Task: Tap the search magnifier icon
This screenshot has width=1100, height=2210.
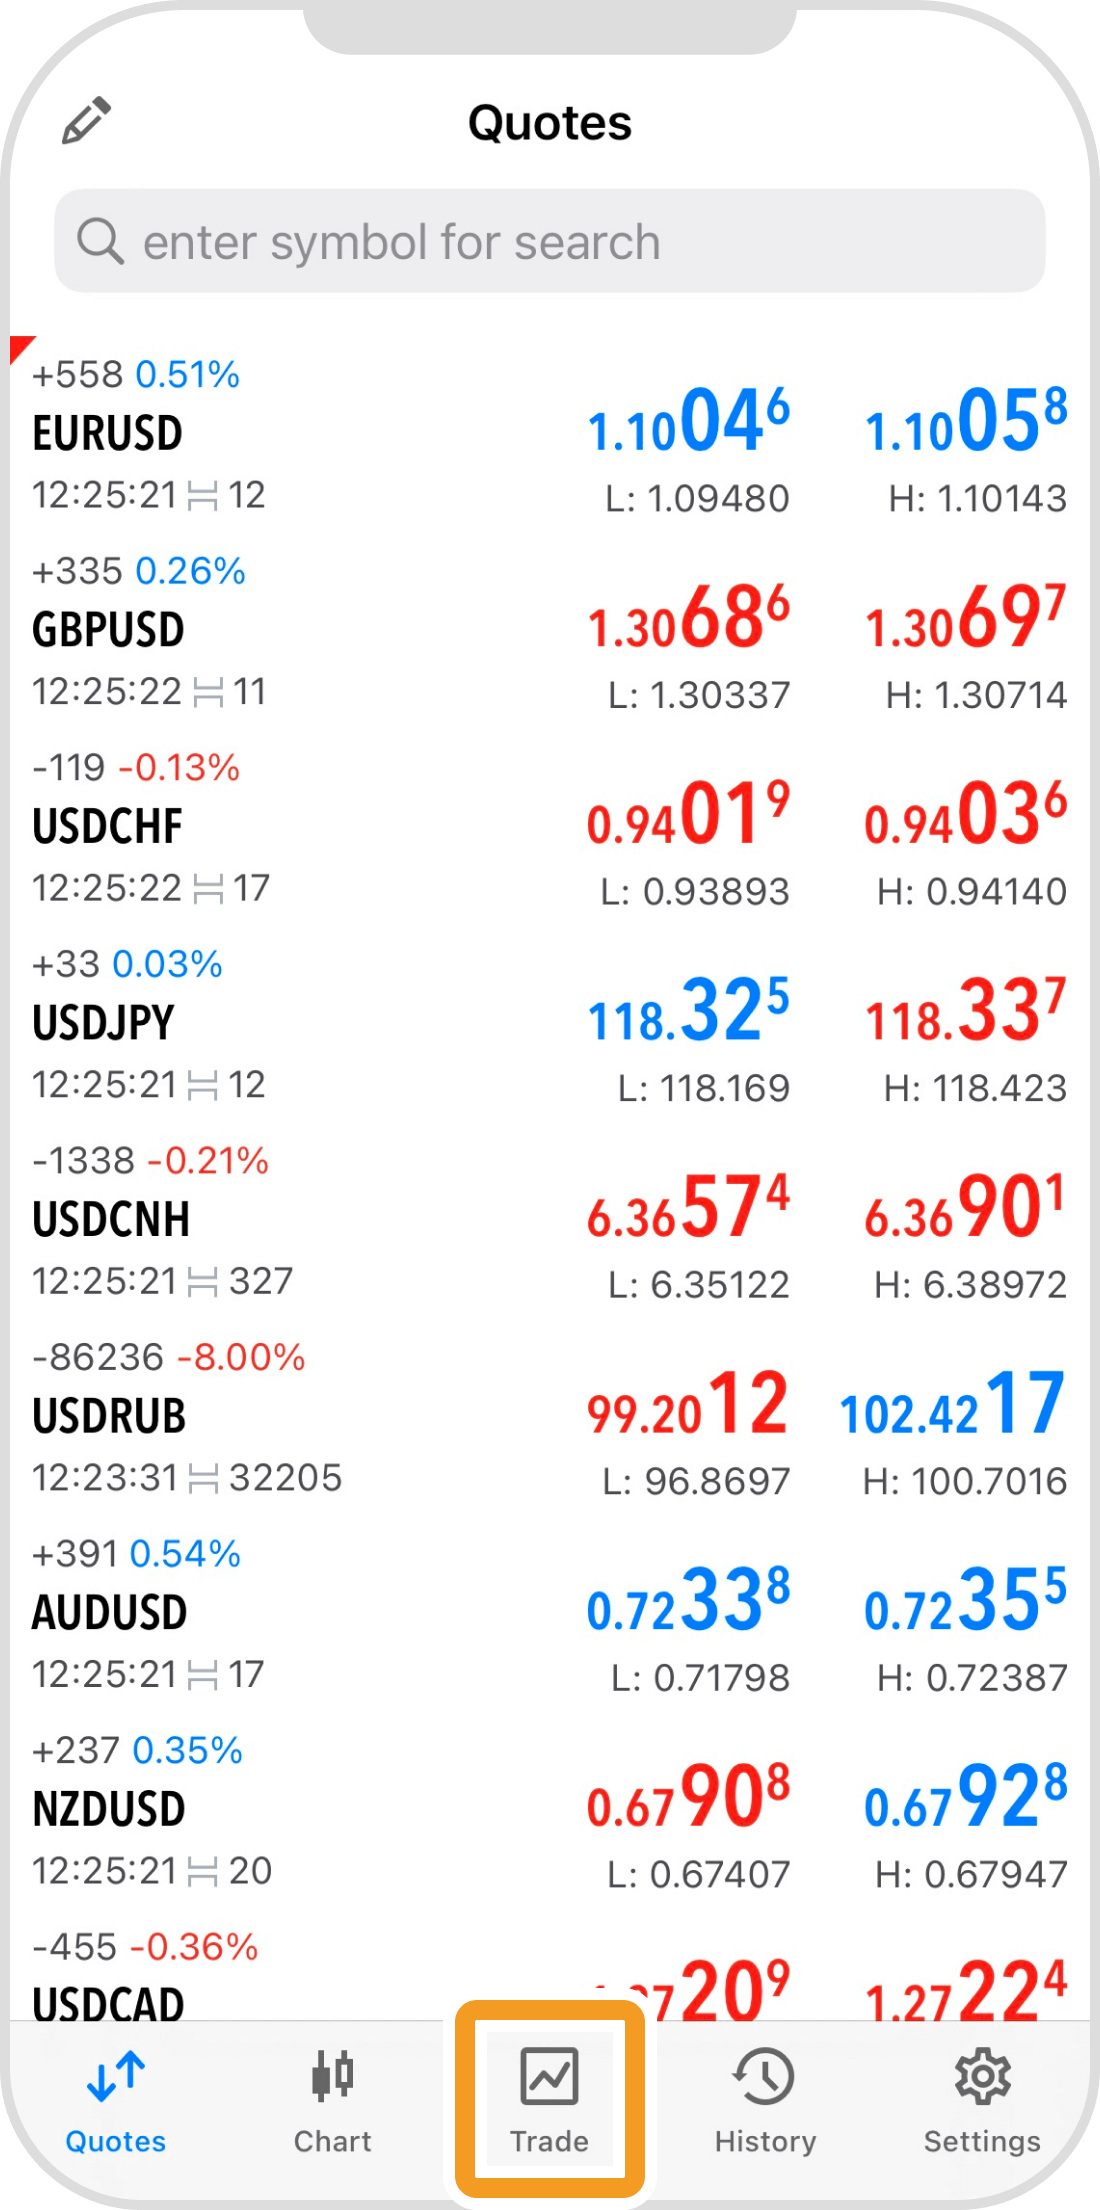Action: [x=100, y=242]
